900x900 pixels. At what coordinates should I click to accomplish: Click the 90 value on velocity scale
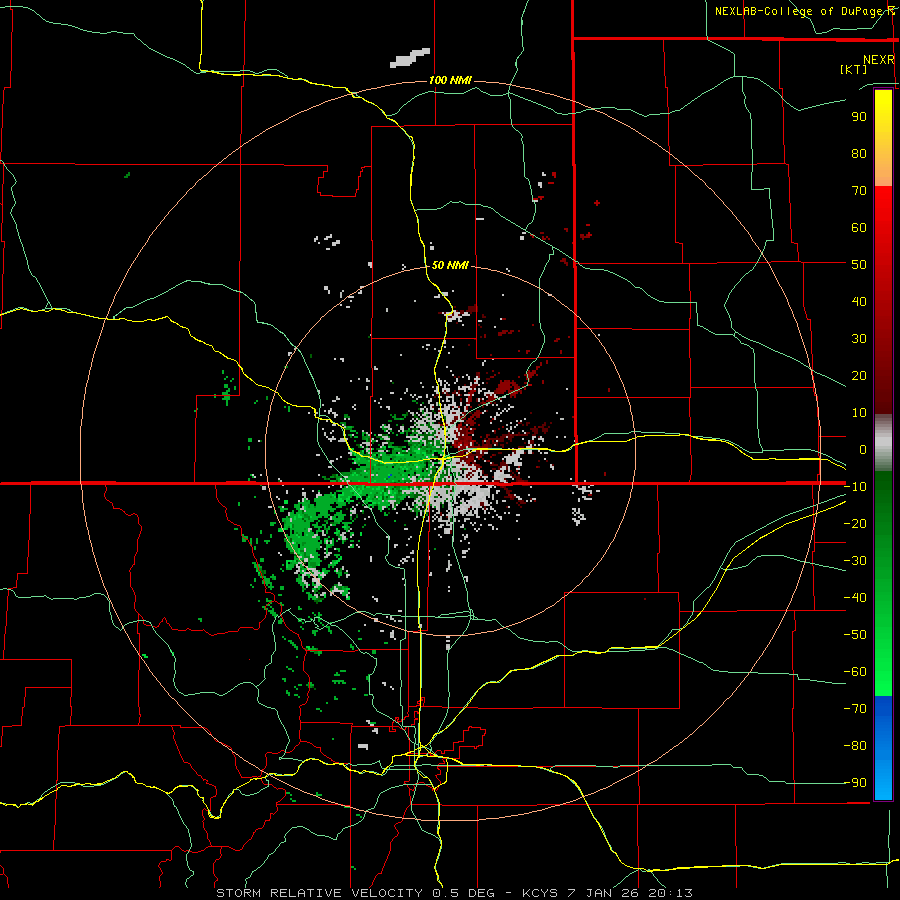(x=859, y=117)
